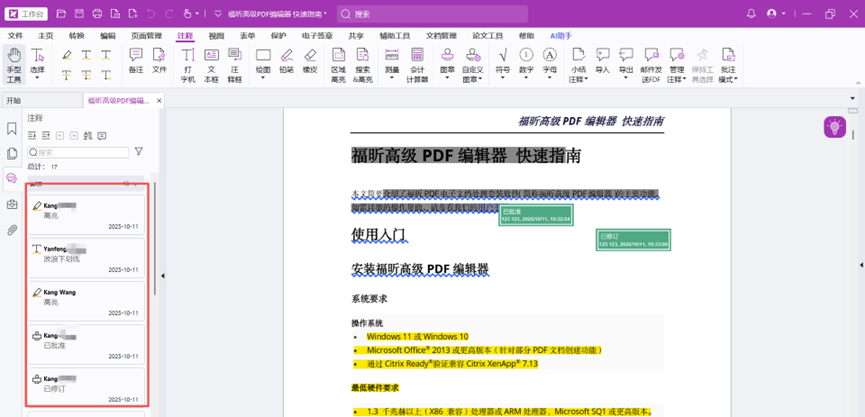Go to the Start (开始) document tab

tap(13, 101)
